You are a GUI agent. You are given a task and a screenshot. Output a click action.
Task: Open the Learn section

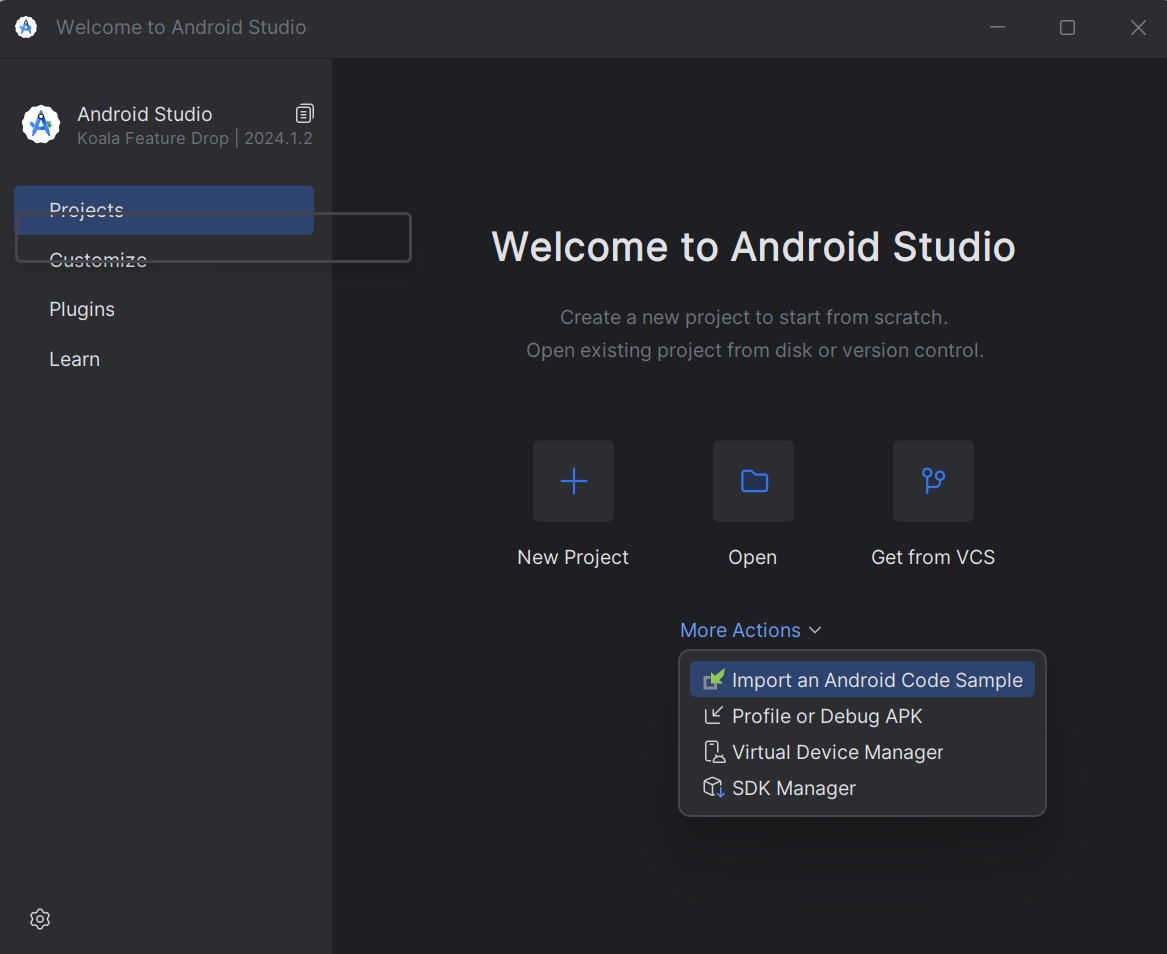point(74,358)
